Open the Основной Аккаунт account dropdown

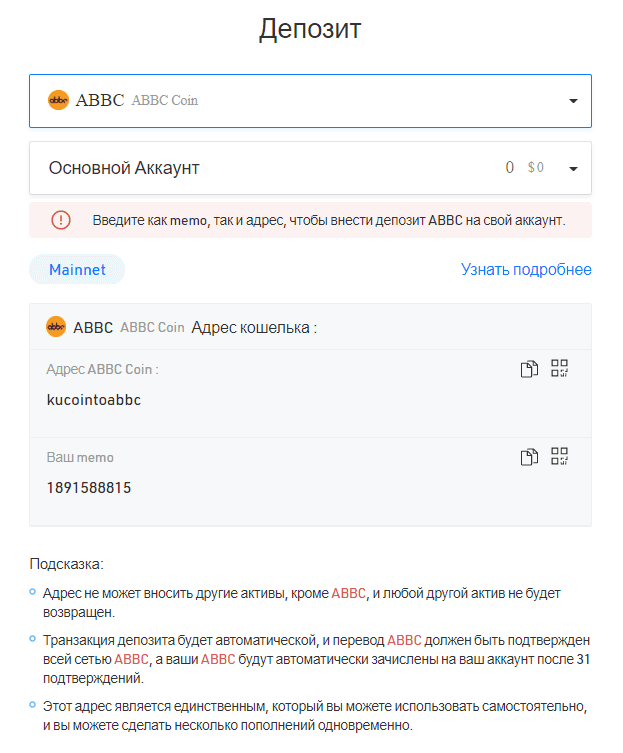click(x=310, y=168)
